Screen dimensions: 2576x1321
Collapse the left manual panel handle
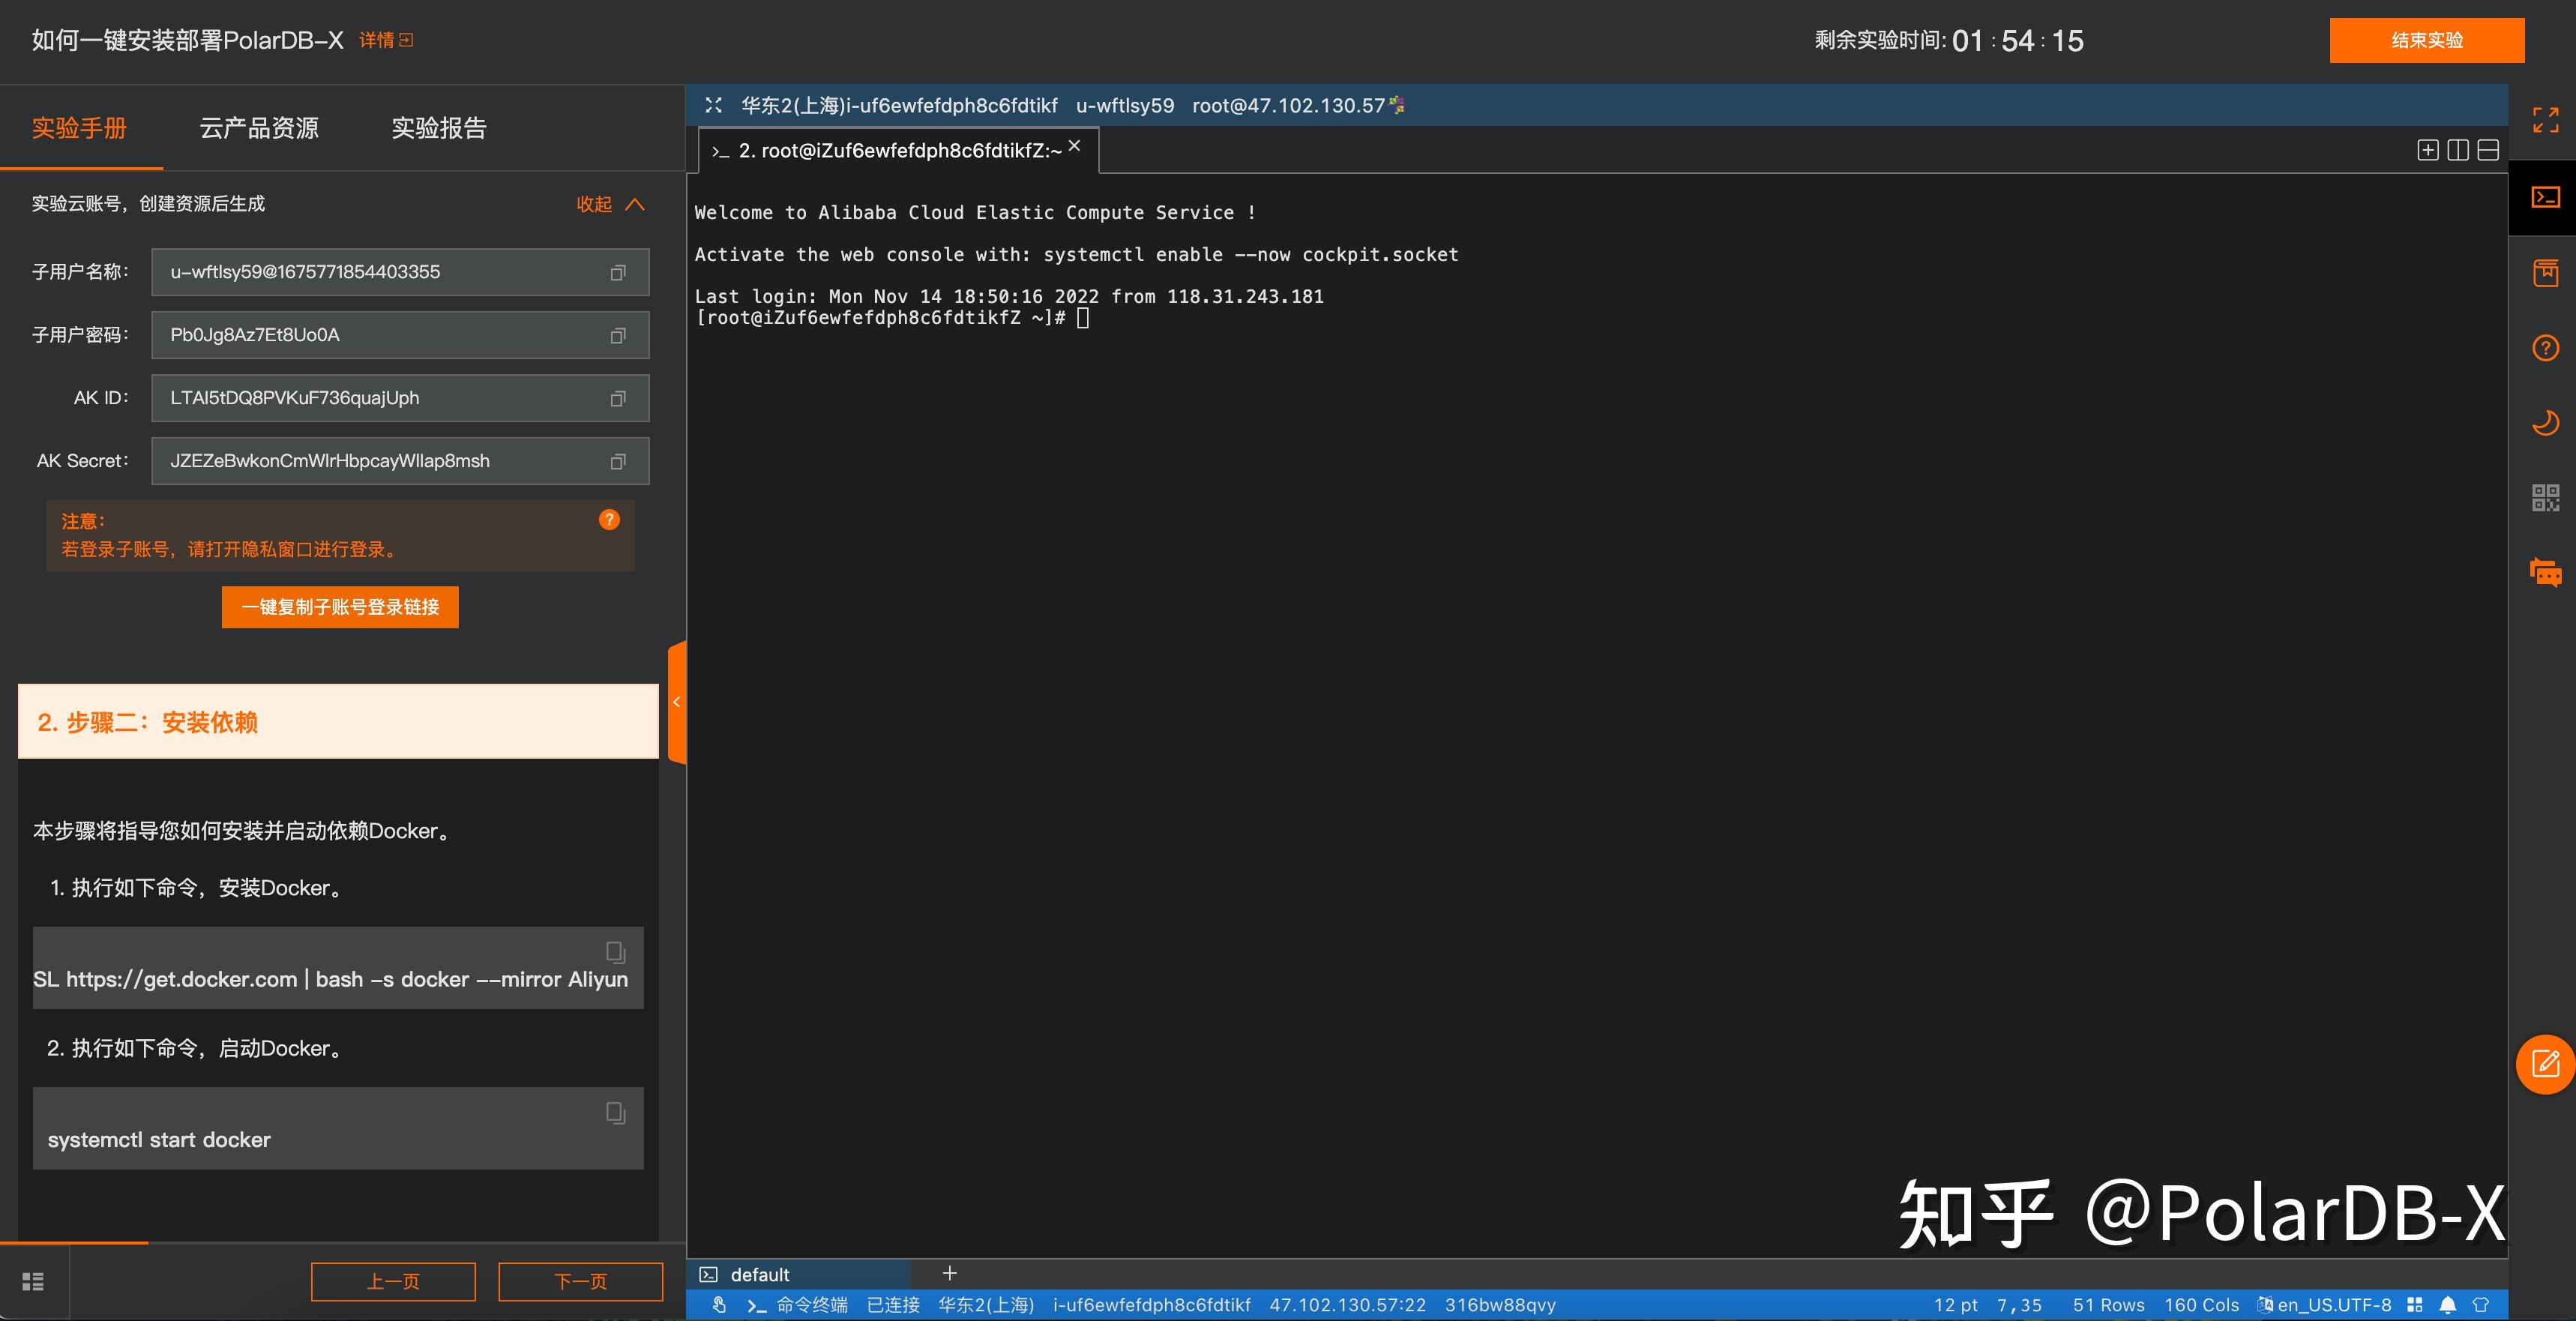677,702
